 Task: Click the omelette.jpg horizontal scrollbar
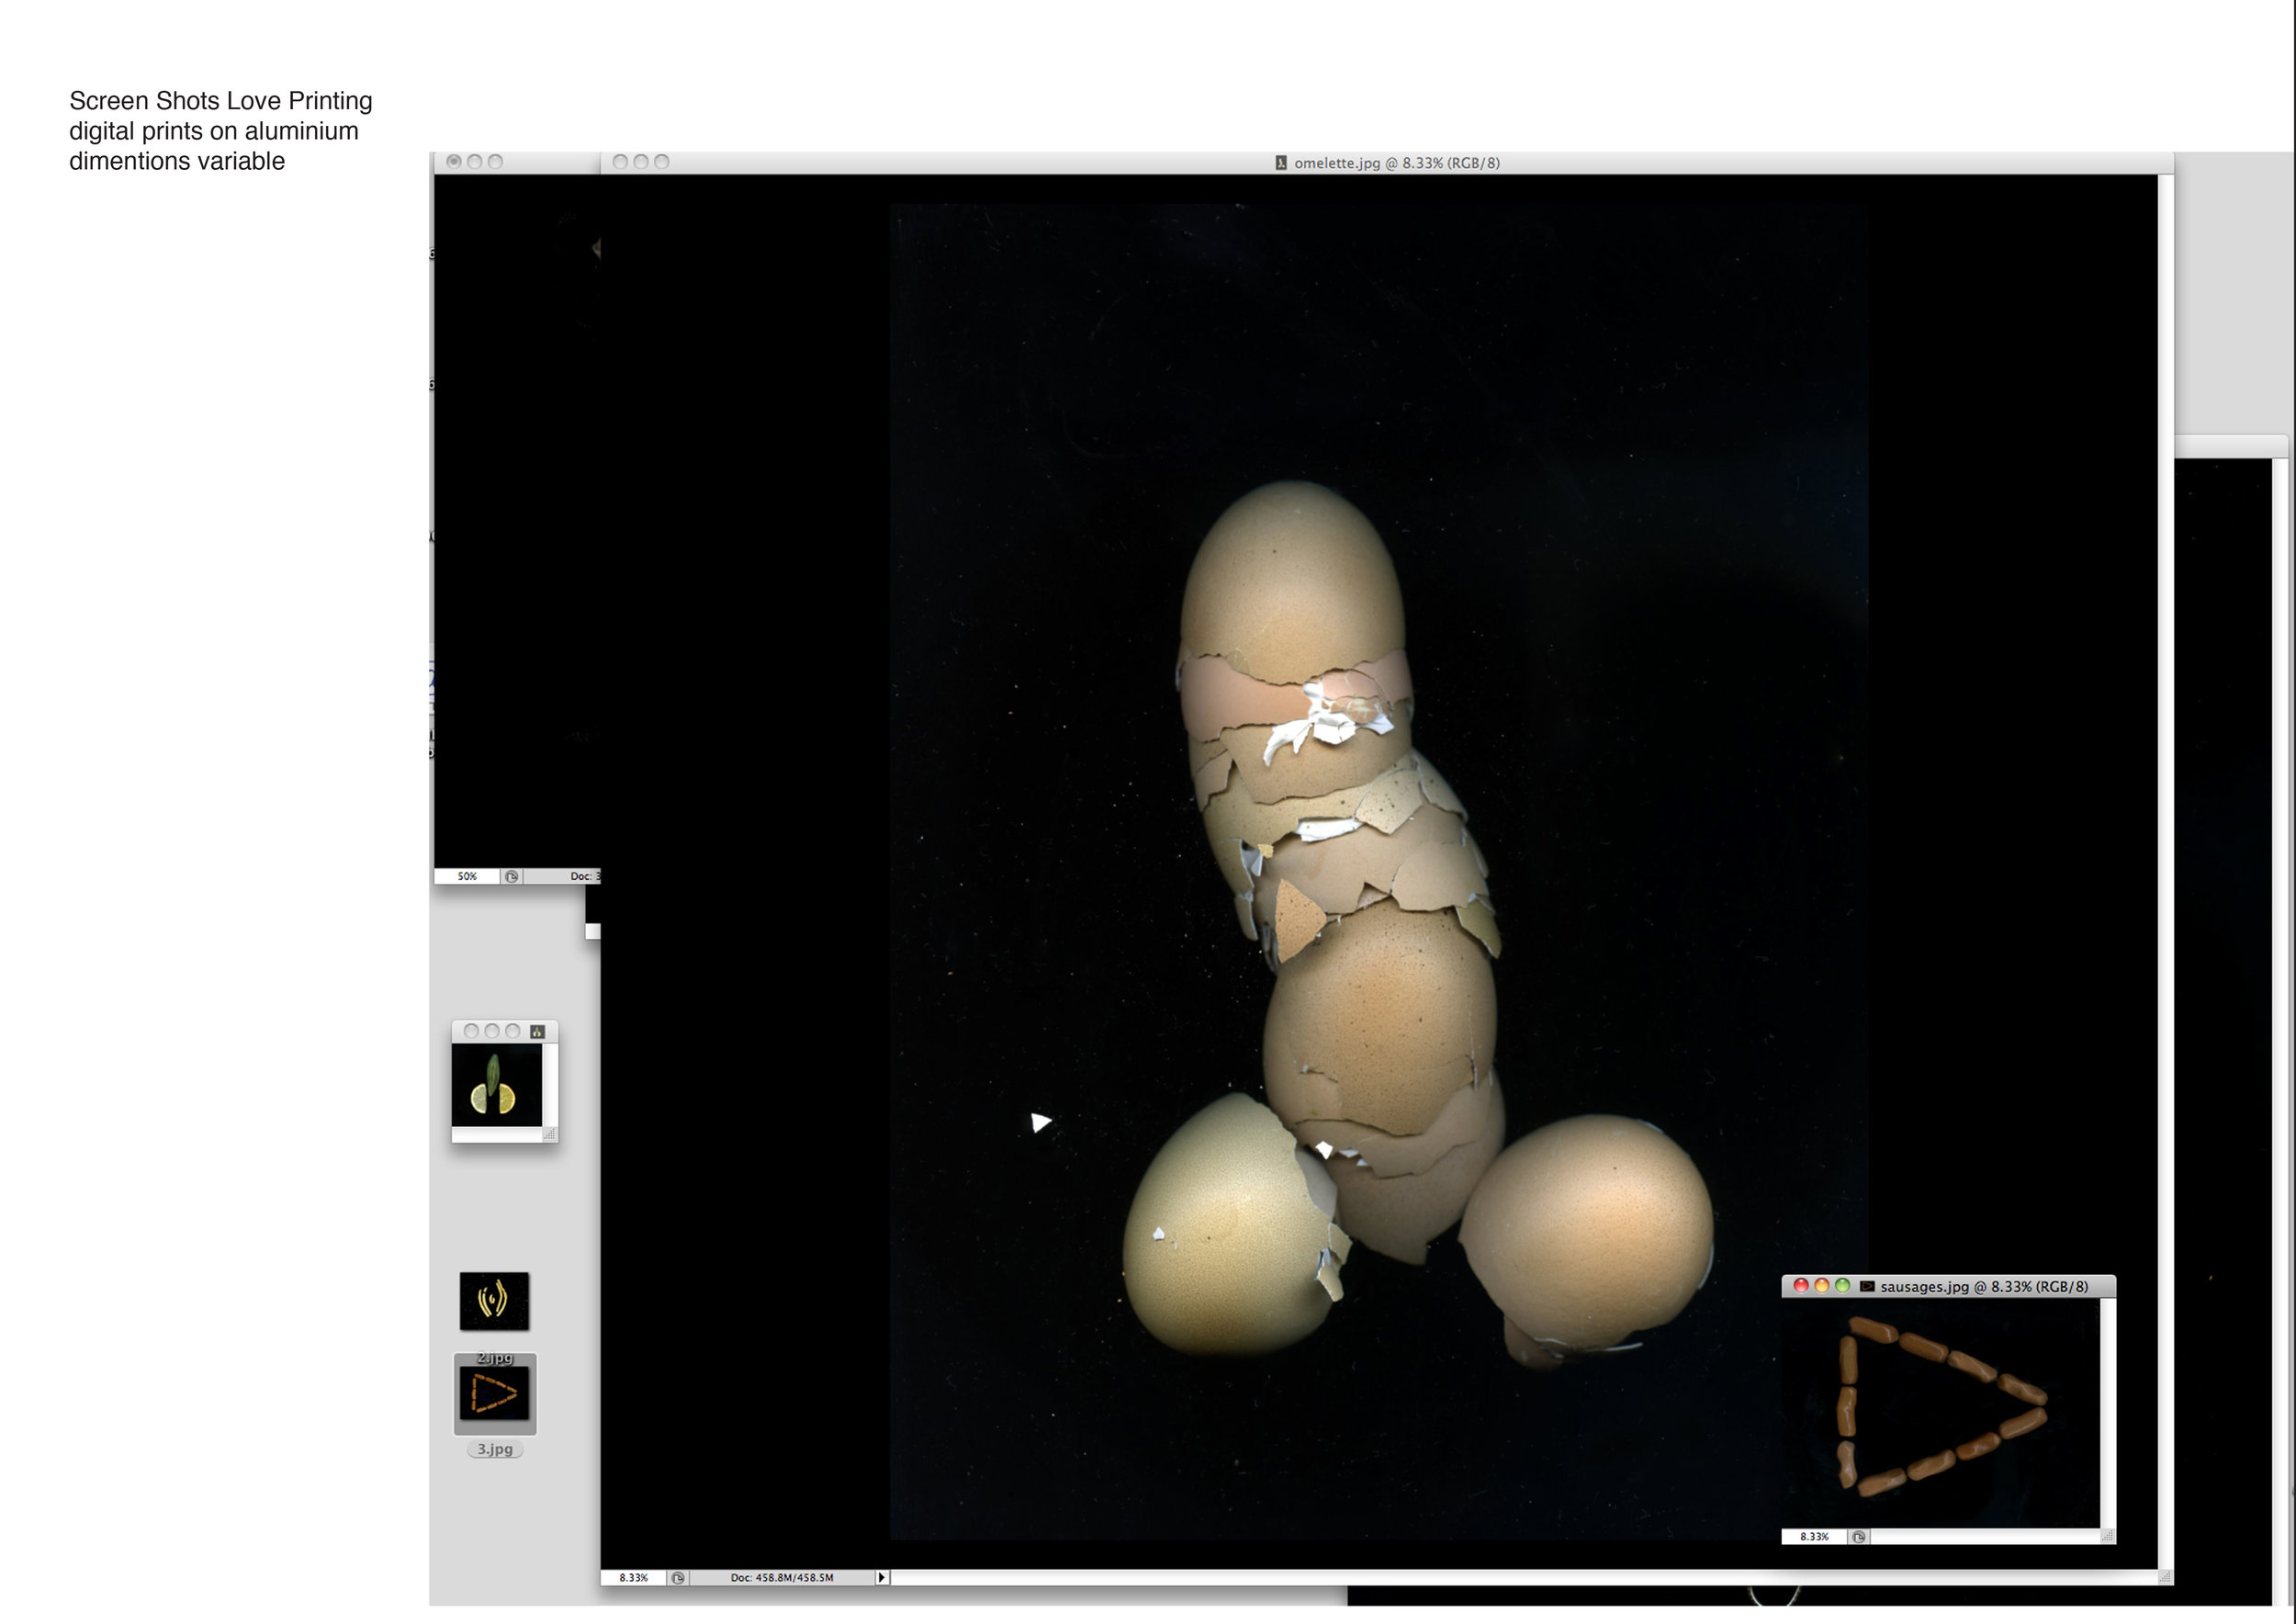(1523, 1577)
